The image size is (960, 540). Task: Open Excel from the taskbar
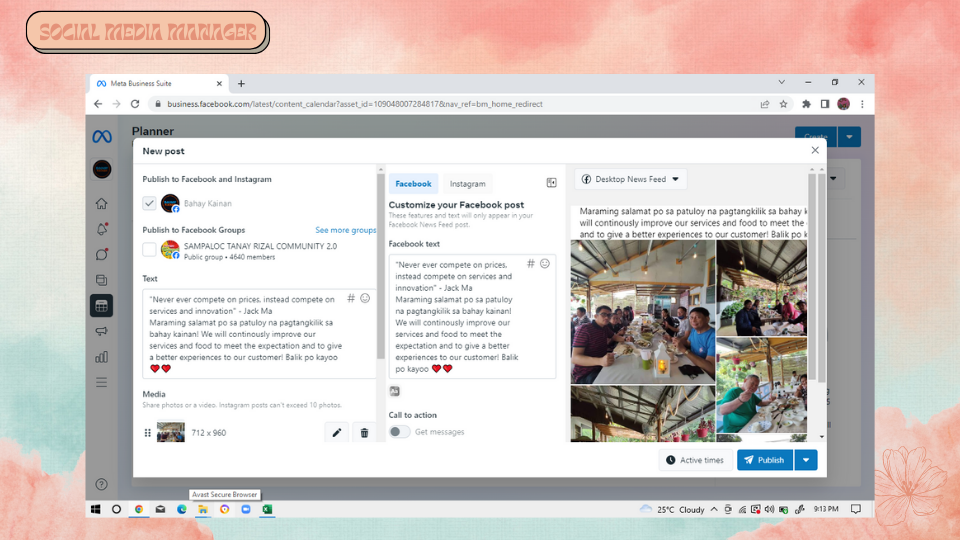(x=267, y=509)
